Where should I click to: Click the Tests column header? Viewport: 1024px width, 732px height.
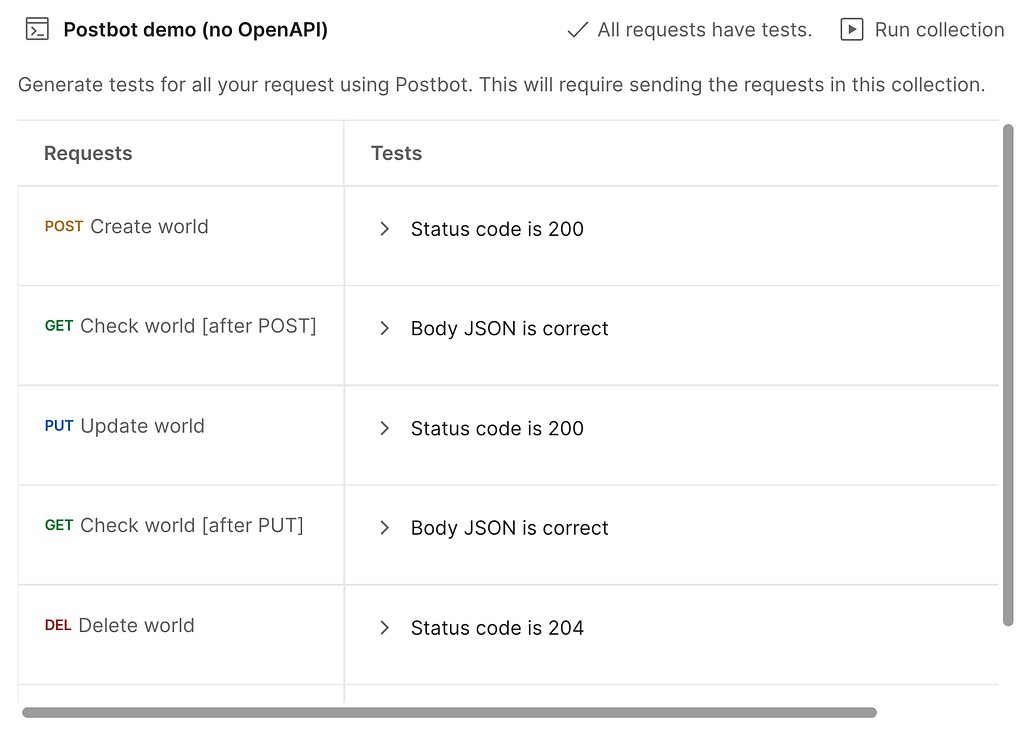[396, 153]
